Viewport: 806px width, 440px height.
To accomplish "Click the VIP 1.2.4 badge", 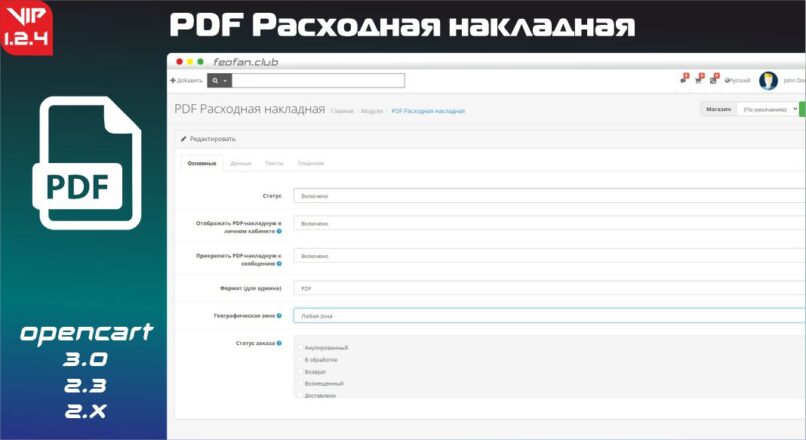I will coord(27,28).
